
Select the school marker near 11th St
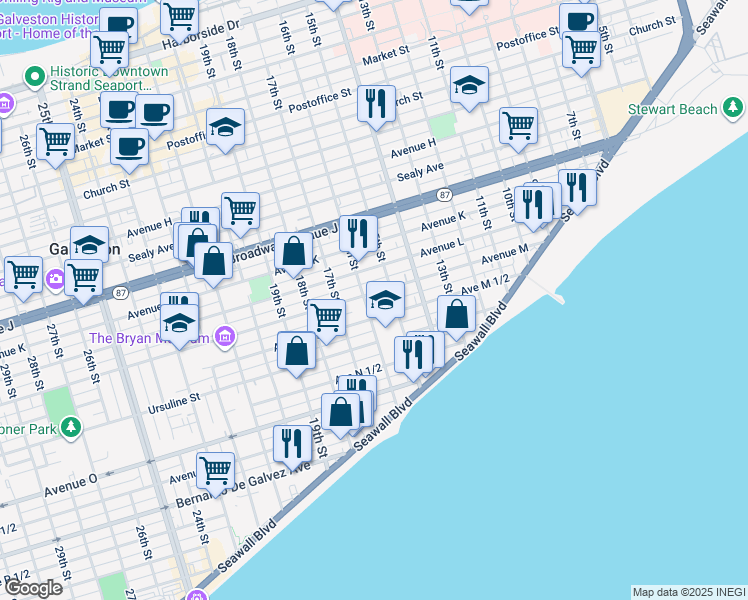469,86
